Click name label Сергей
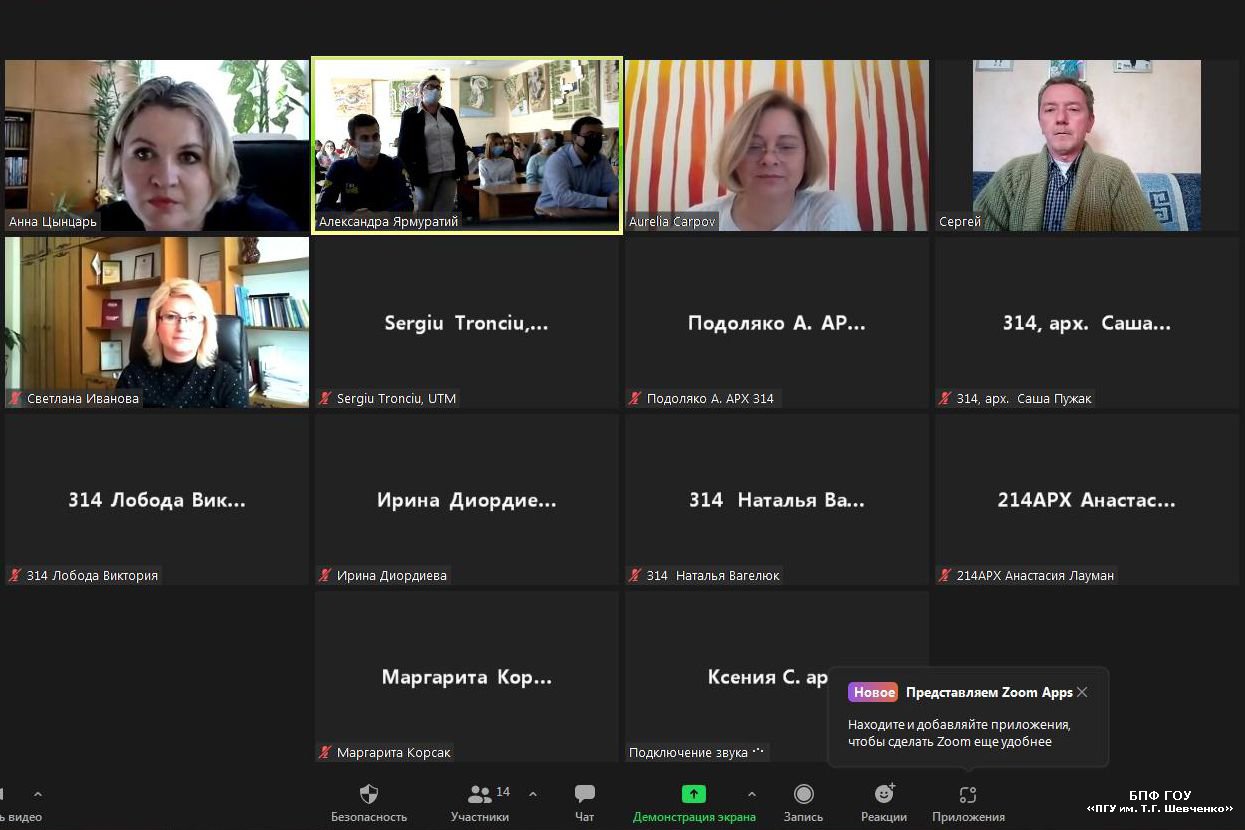Screen dimensions: 1245x830 pos(960,222)
